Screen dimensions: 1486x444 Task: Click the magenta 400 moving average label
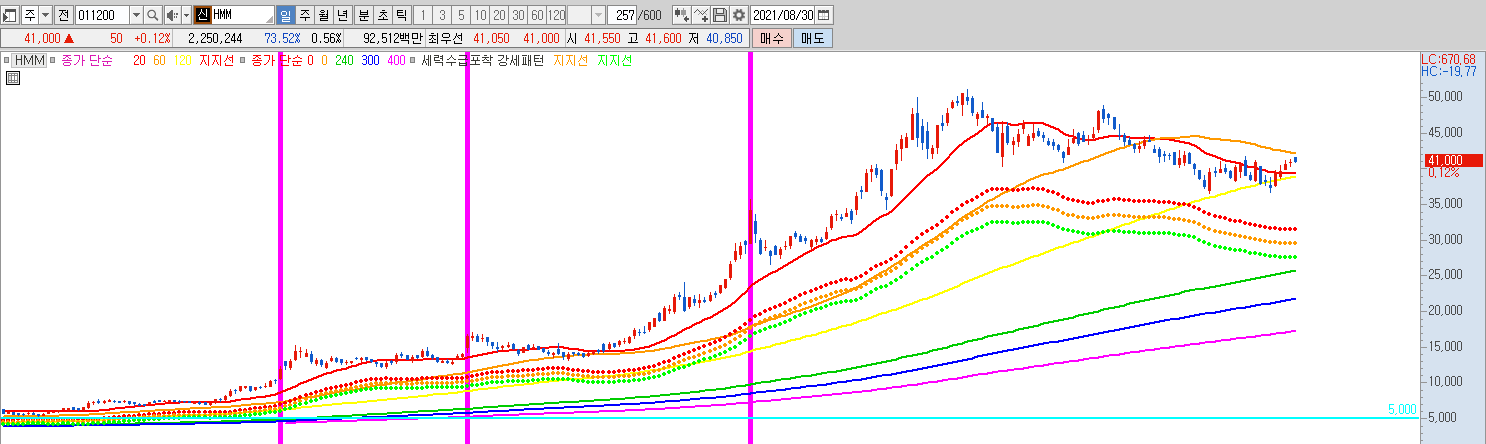395,61
